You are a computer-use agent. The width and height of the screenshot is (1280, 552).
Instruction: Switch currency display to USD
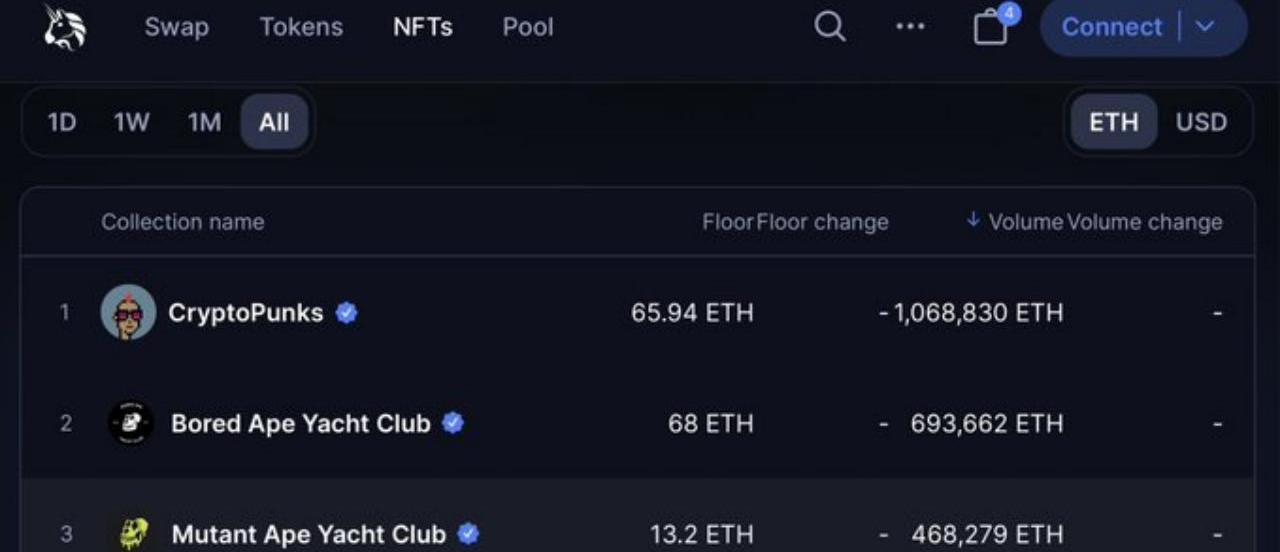click(1201, 122)
